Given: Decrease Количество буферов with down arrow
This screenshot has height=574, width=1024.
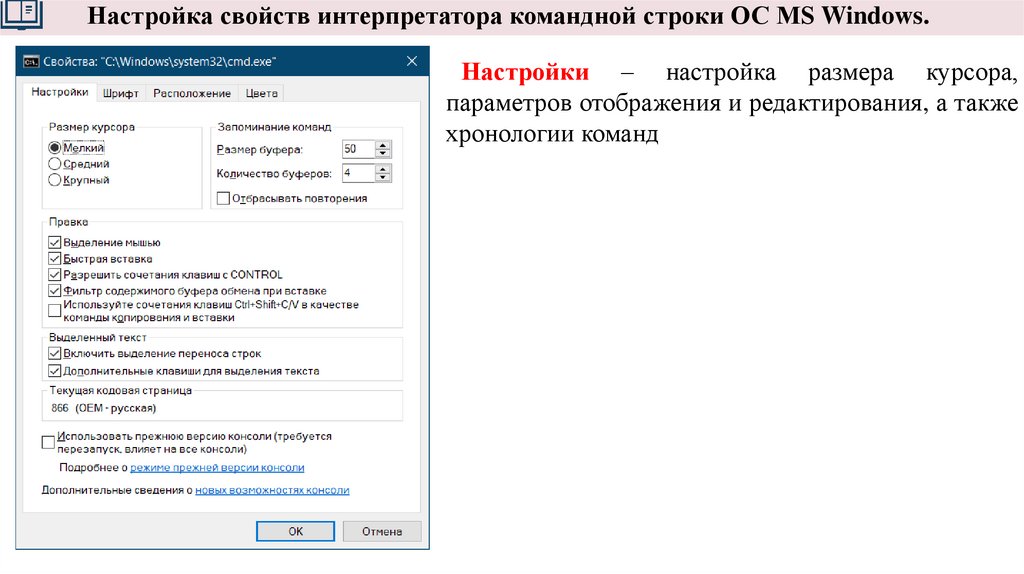Looking at the screenshot, I should coord(383,178).
